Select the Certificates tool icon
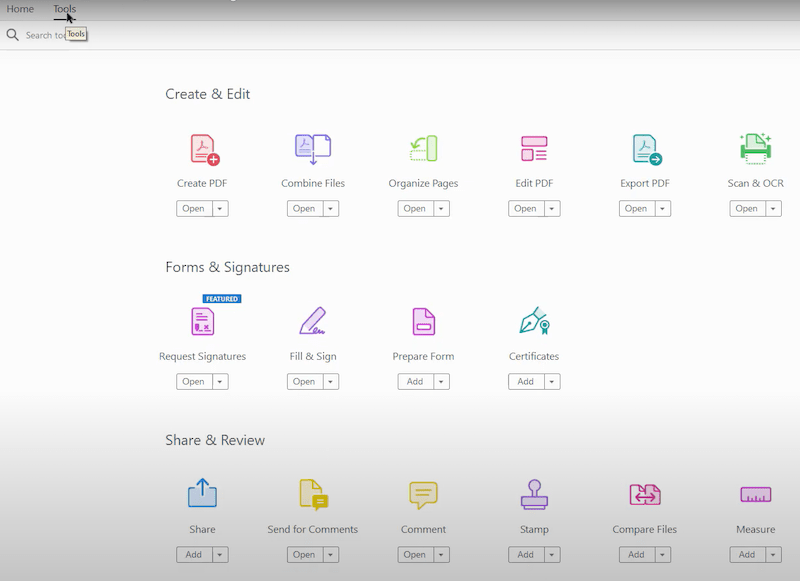This screenshot has height=581, width=800. 534,321
